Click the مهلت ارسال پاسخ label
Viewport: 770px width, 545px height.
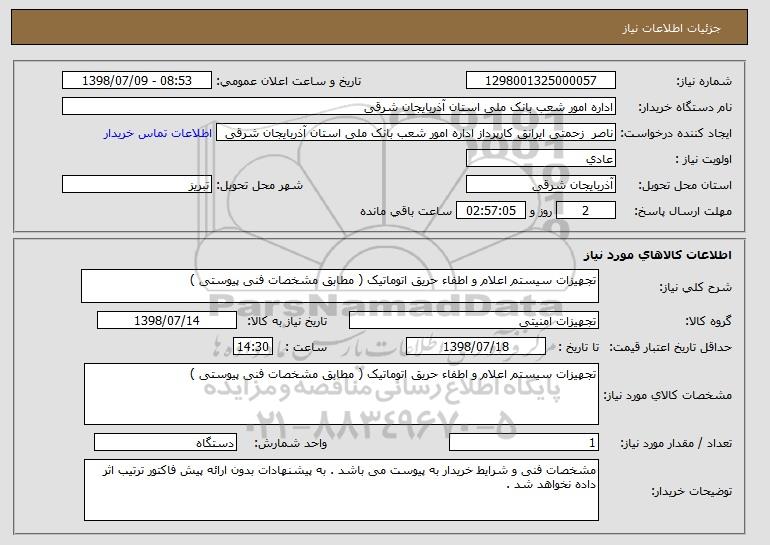click(x=683, y=211)
